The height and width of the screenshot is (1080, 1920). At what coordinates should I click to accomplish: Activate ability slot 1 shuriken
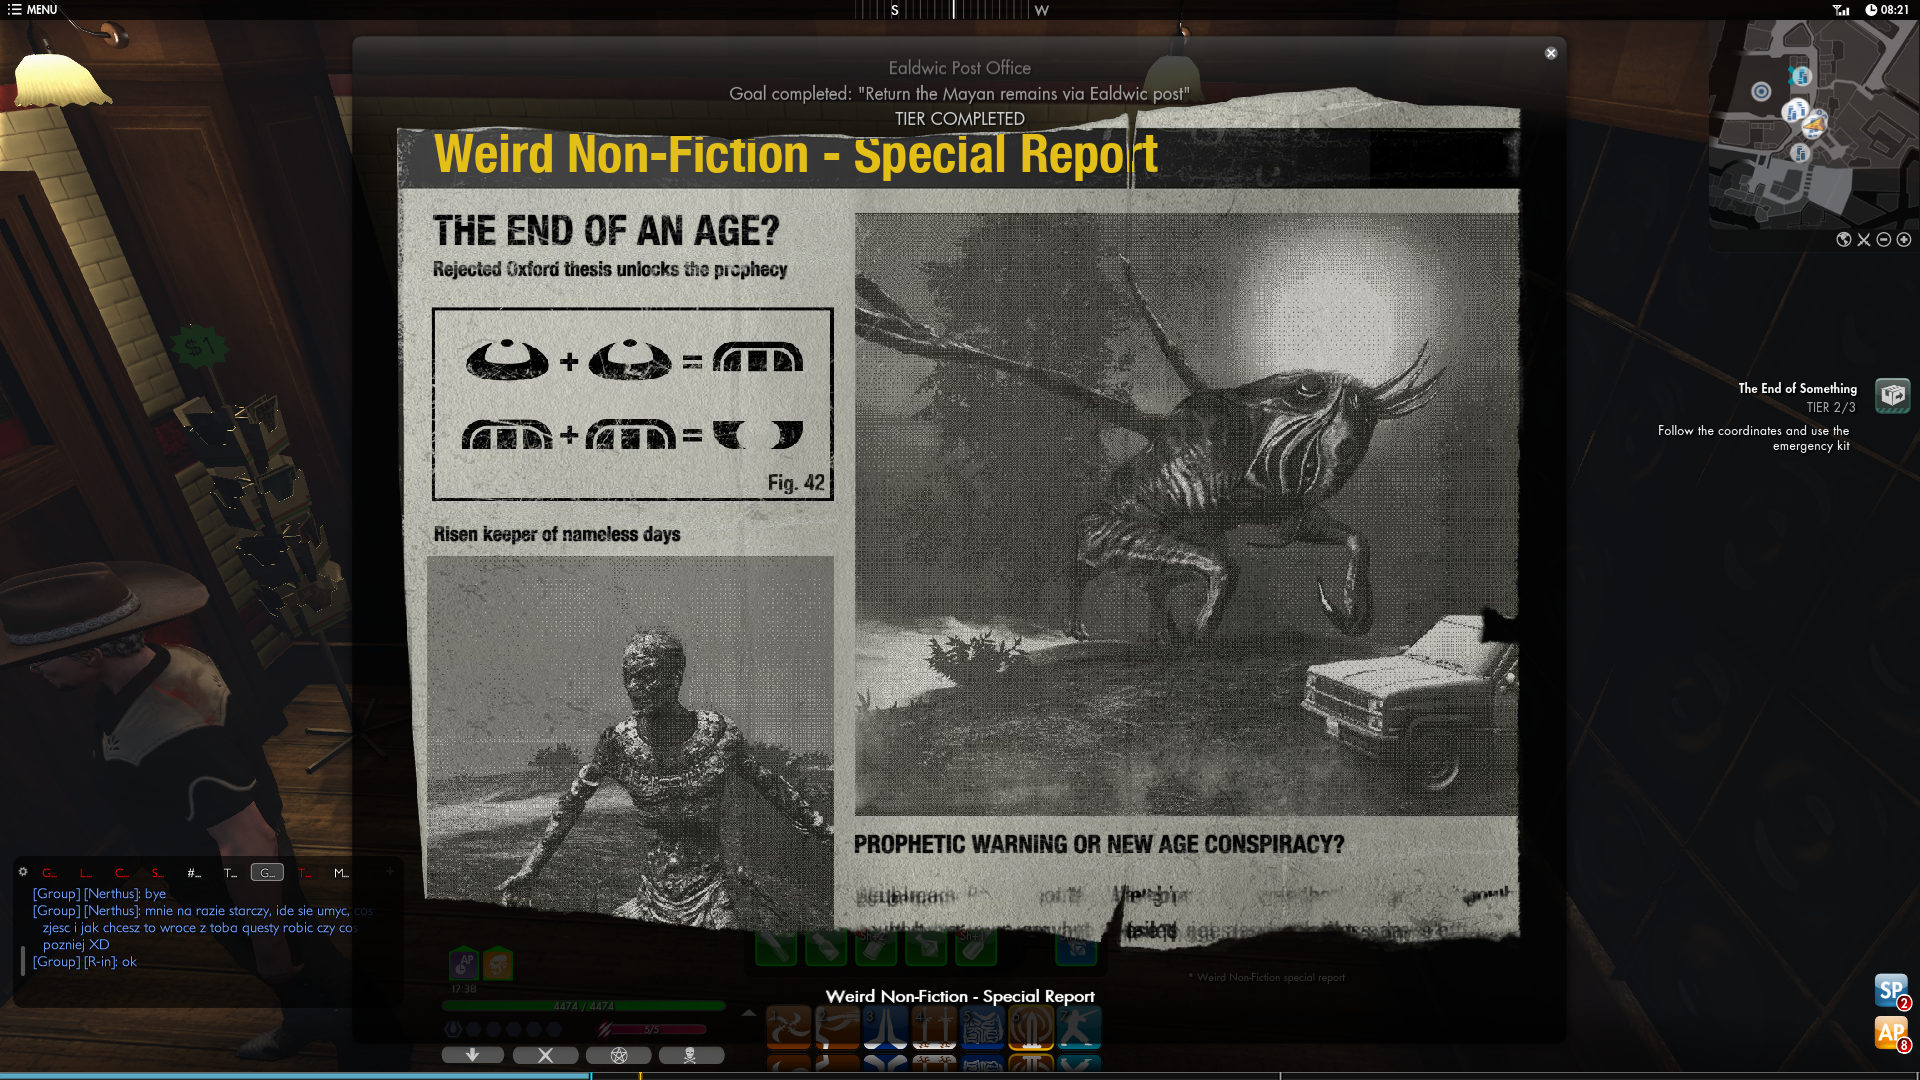pyautogui.click(x=788, y=1028)
